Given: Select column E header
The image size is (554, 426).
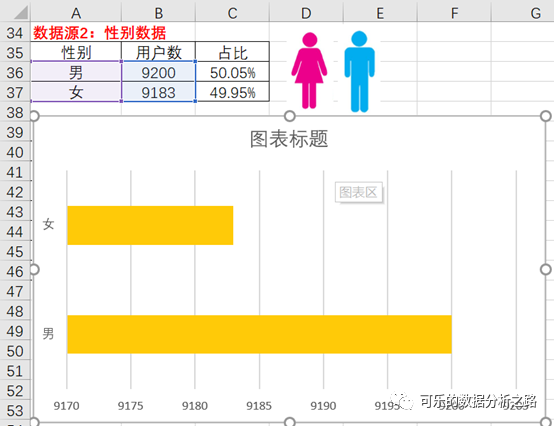Looking at the screenshot, I should (x=380, y=13).
